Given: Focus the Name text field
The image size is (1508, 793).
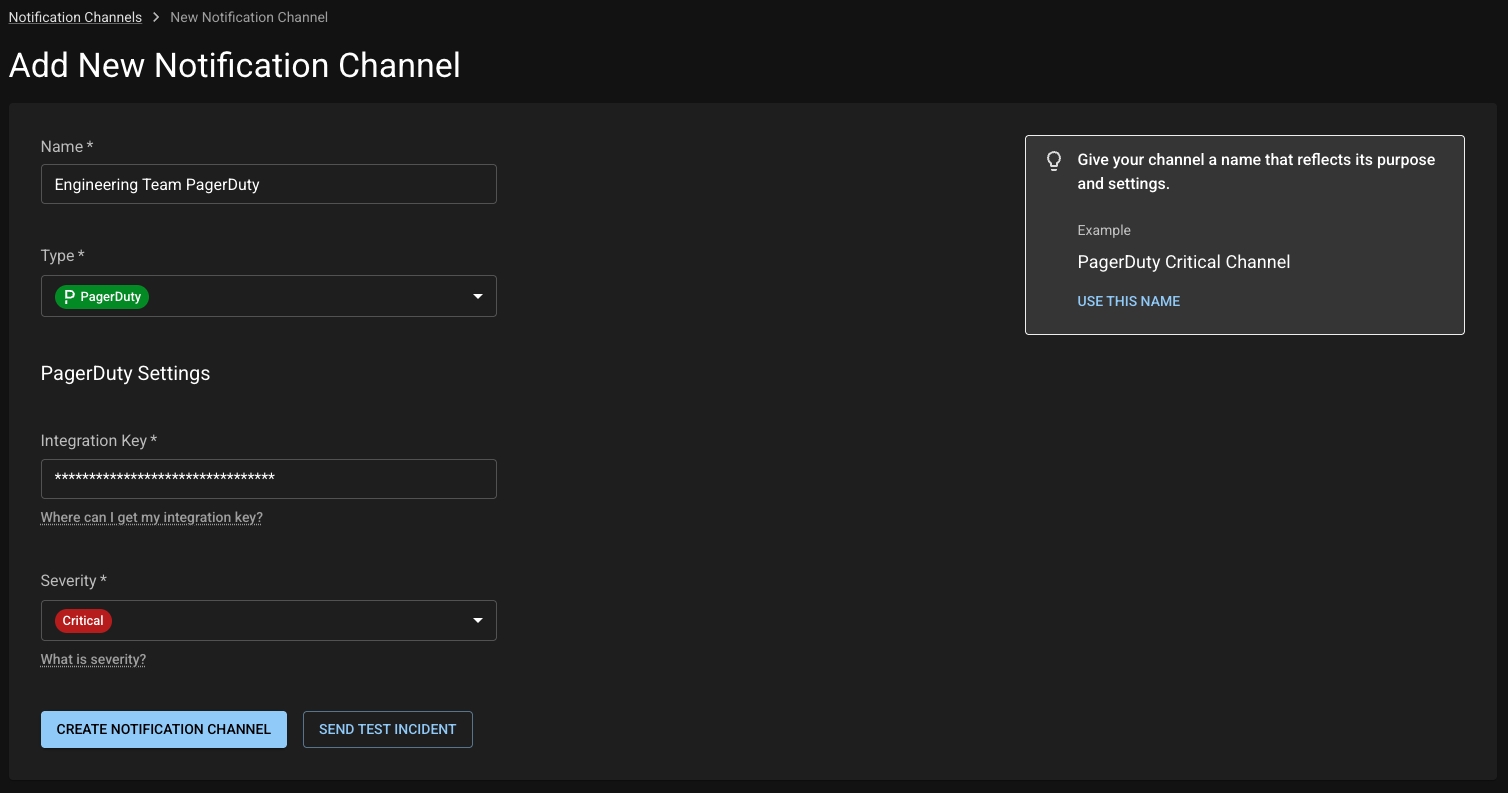Looking at the screenshot, I should pyautogui.click(x=268, y=184).
